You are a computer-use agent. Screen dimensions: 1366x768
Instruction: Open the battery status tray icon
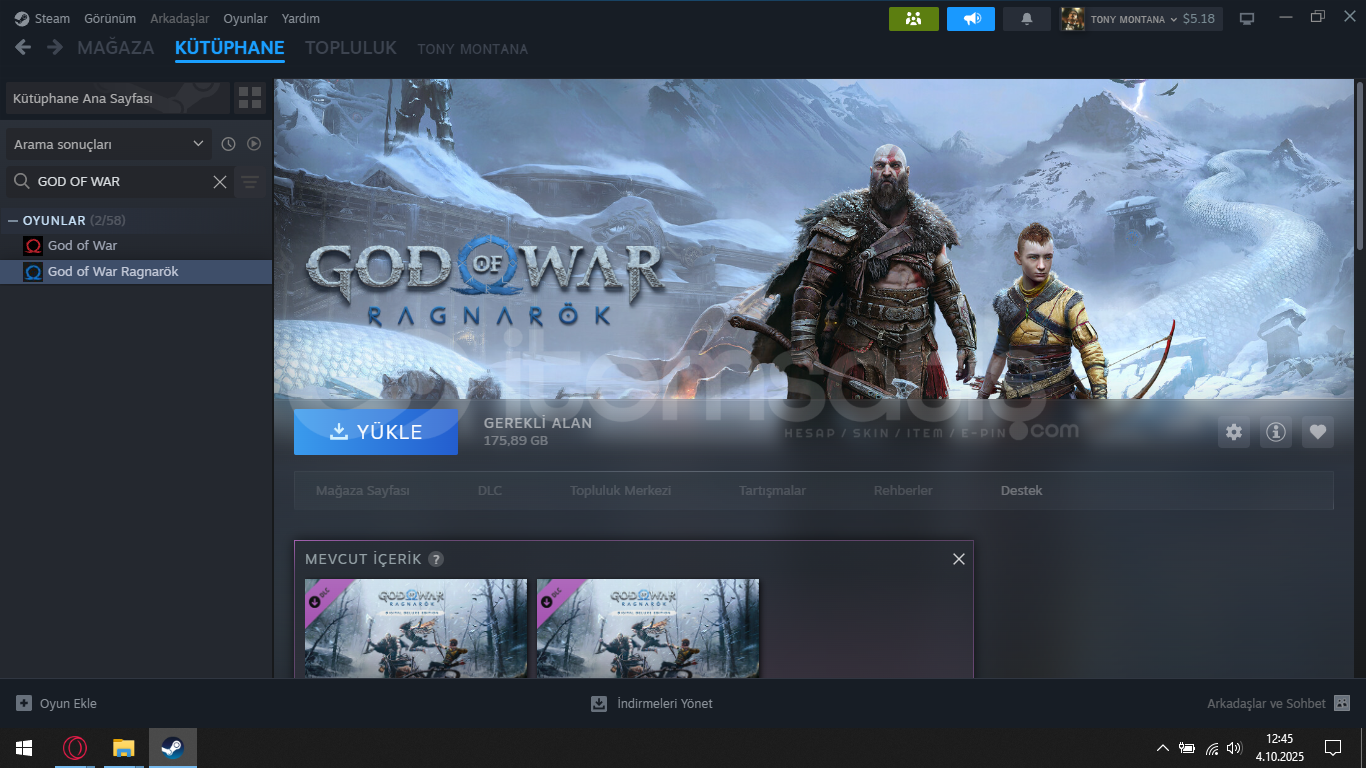point(1187,748)
